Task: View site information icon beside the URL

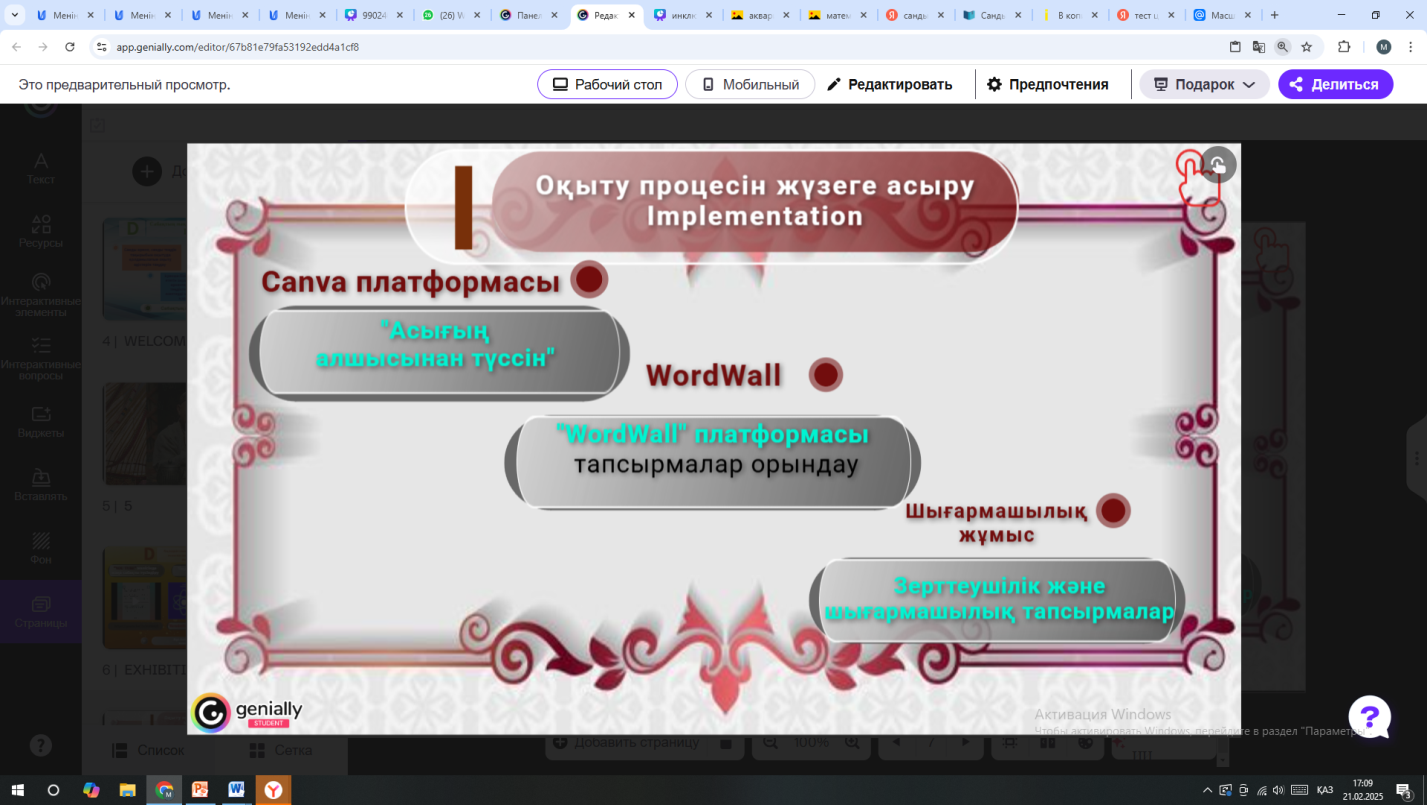Action: coord(100,47)
